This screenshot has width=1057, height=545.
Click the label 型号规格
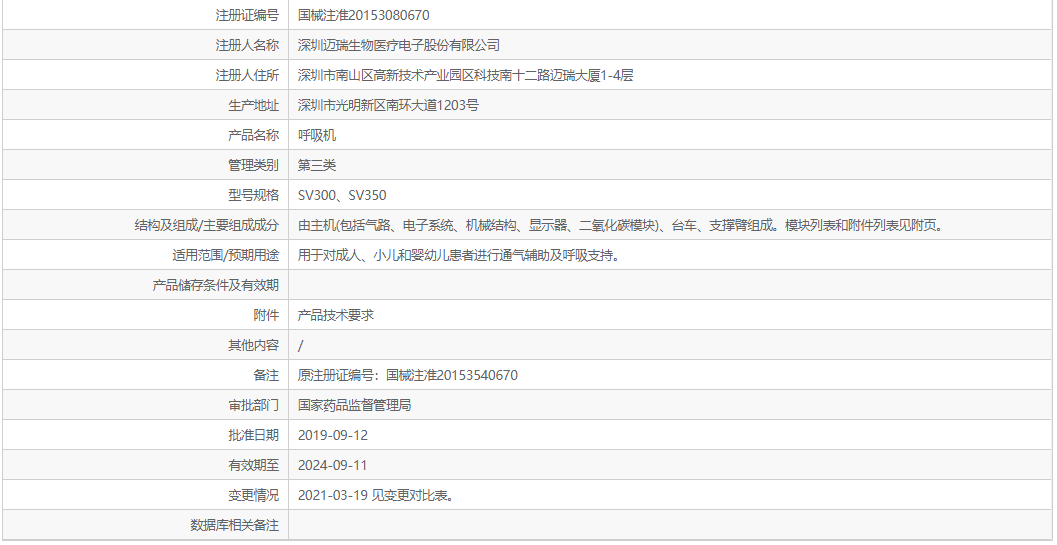(253, 195)
